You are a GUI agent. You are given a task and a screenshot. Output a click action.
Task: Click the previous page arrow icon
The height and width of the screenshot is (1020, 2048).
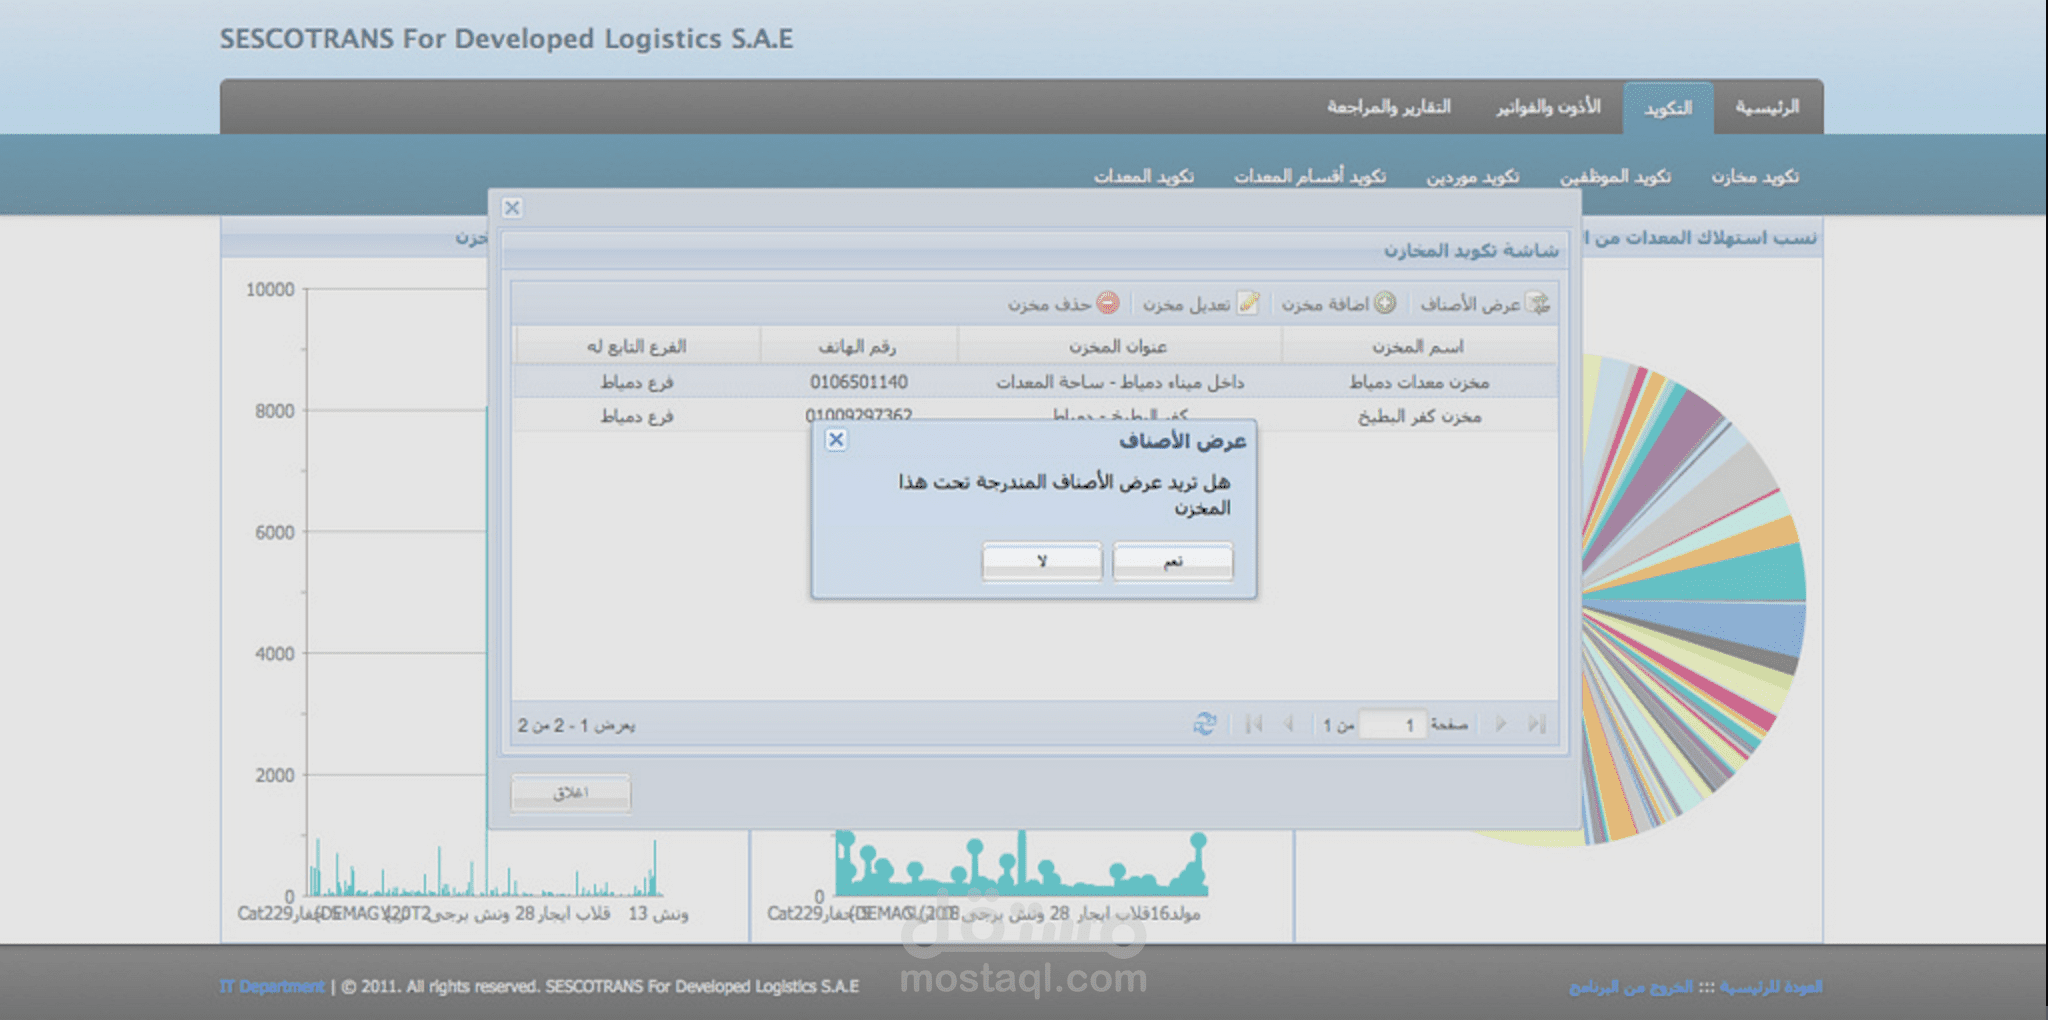click(1288, 722)
